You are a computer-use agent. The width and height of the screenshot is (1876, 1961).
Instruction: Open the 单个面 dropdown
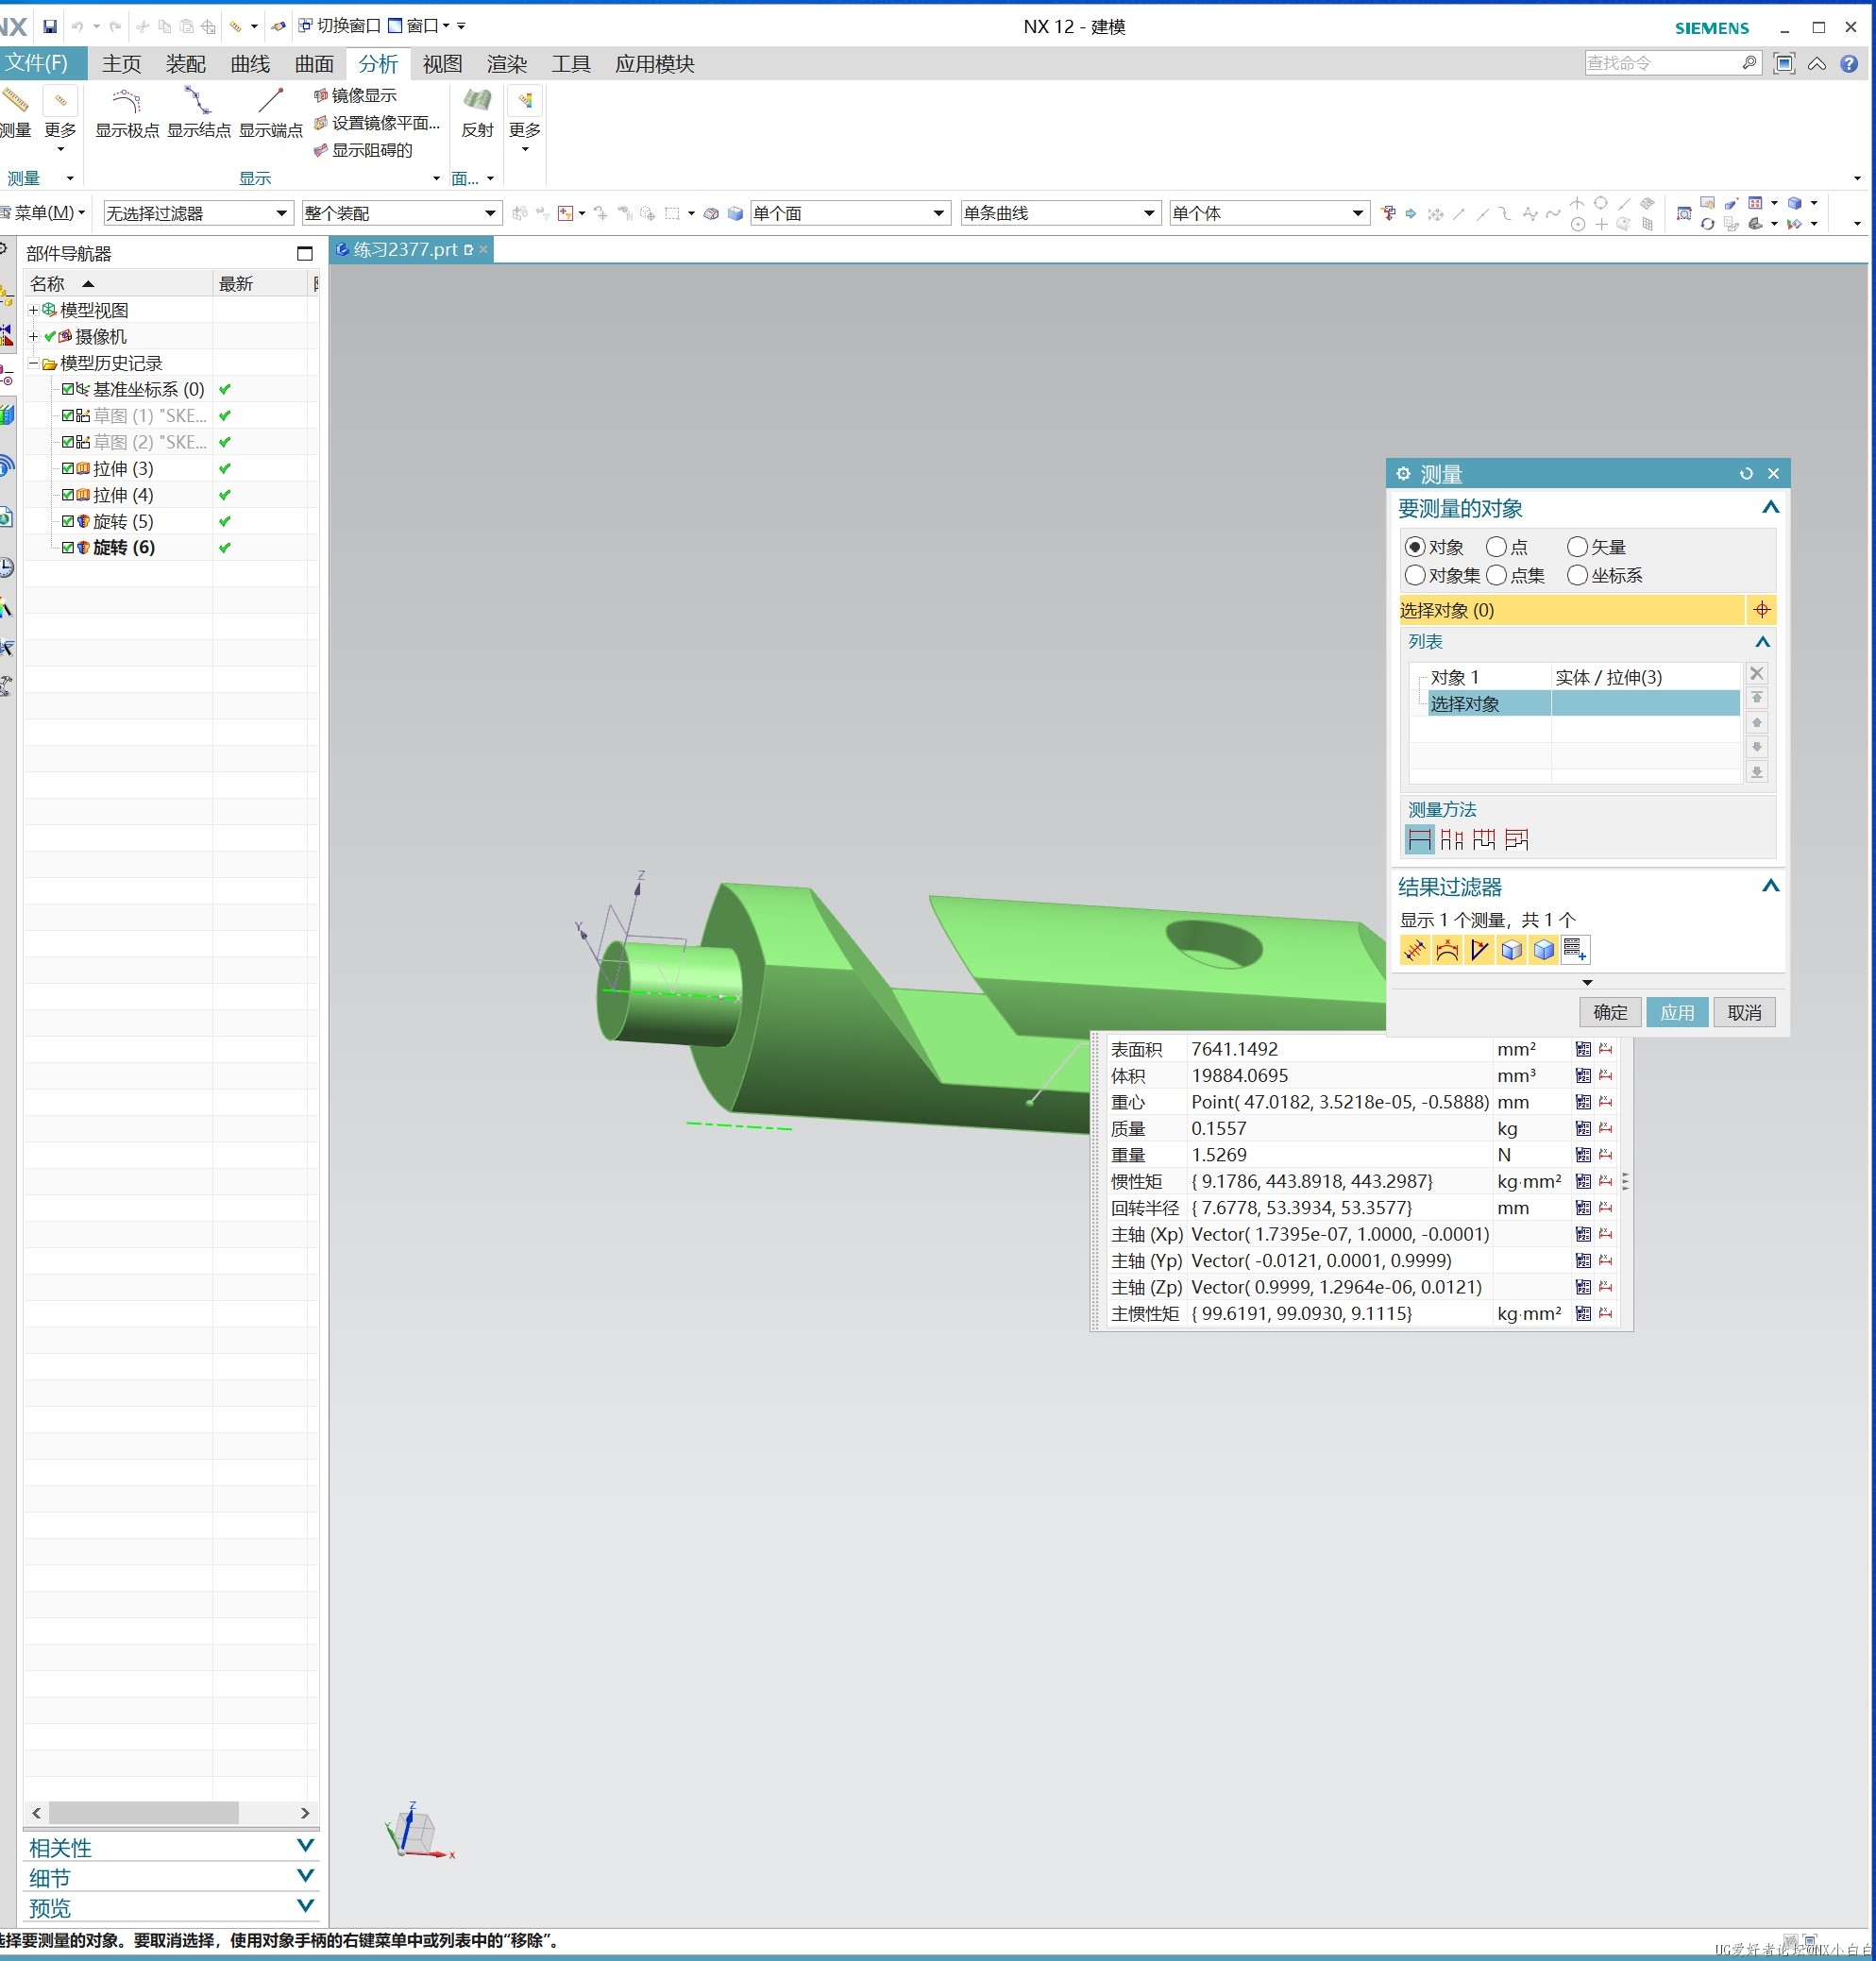[x=849, y=213]
